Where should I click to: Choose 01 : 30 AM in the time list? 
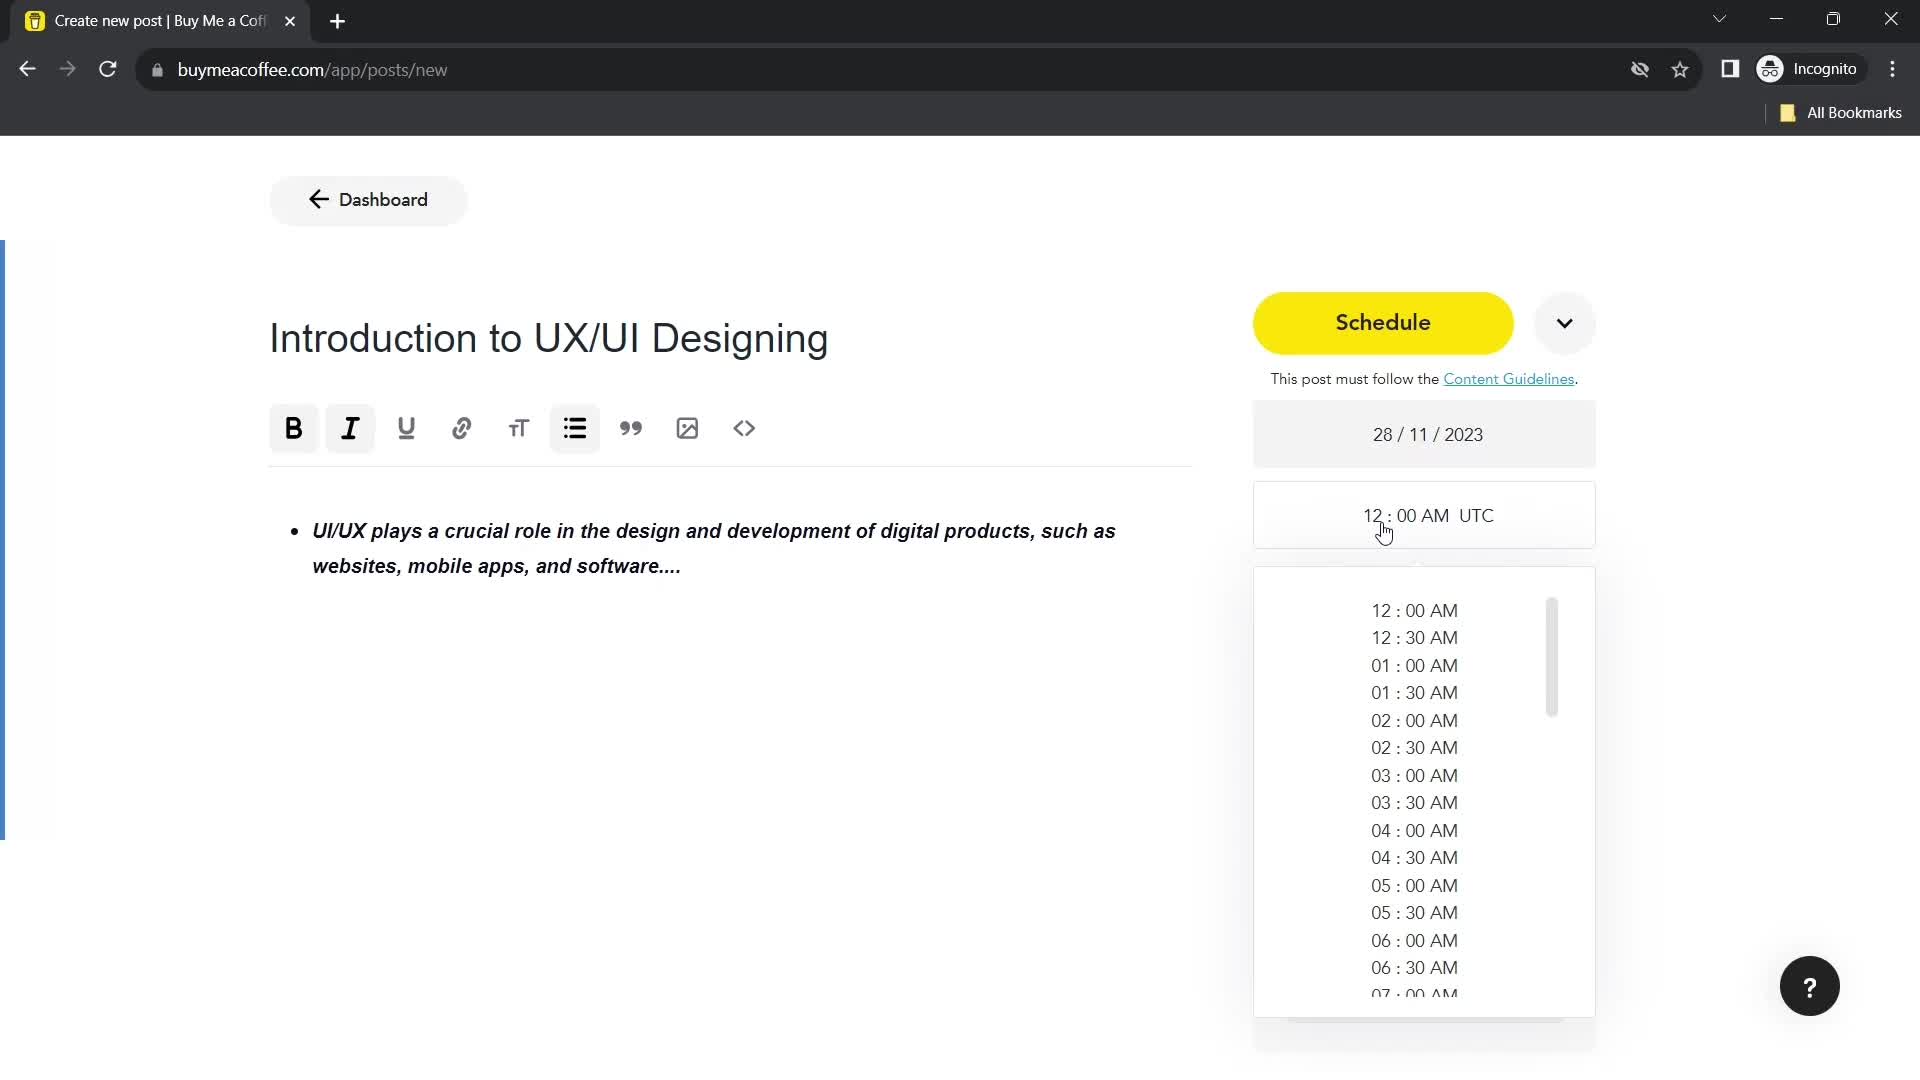pos(1414,693)
